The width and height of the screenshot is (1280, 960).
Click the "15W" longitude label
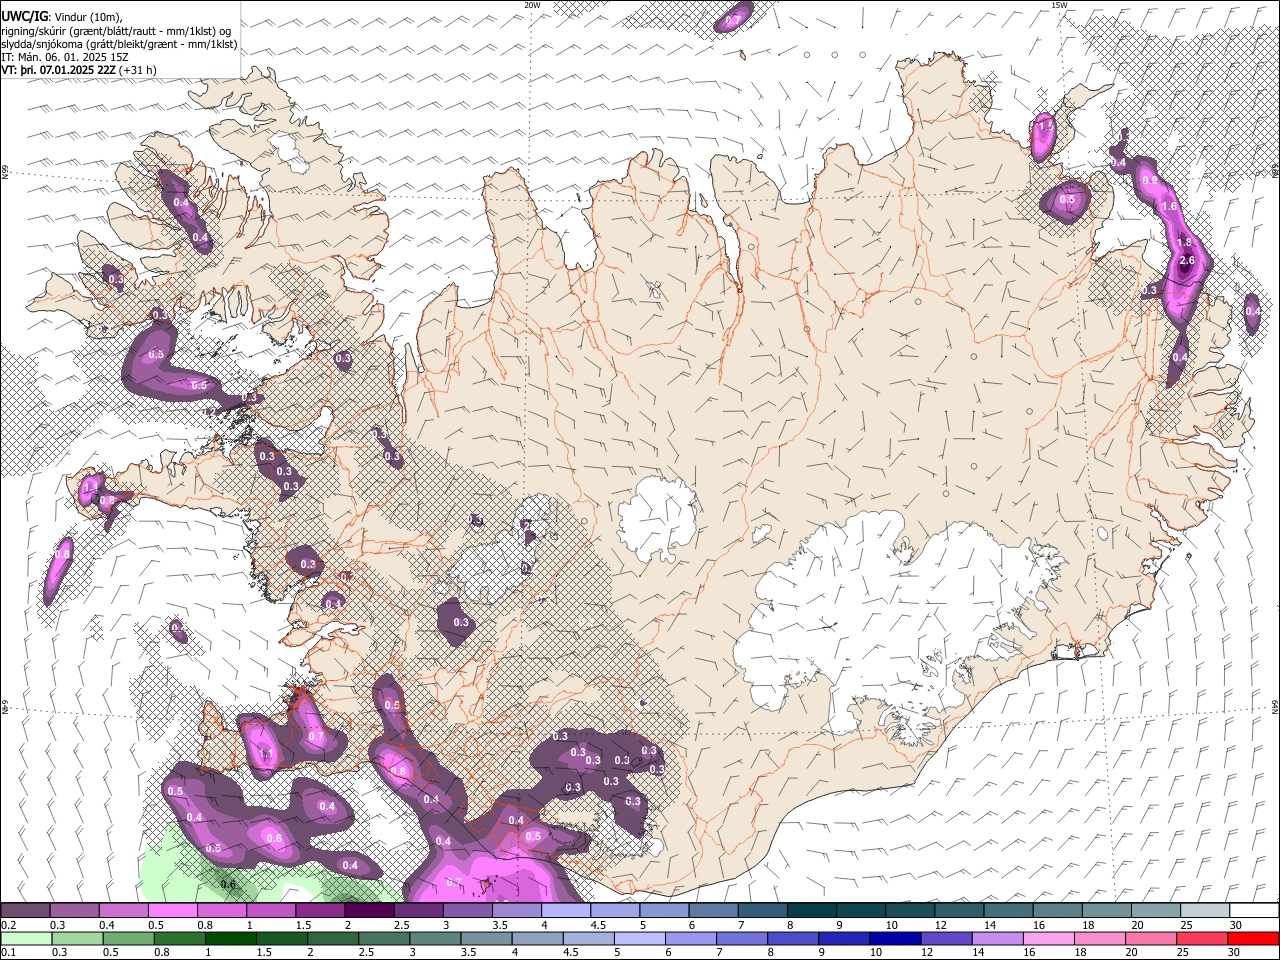tap(1059, 5)
